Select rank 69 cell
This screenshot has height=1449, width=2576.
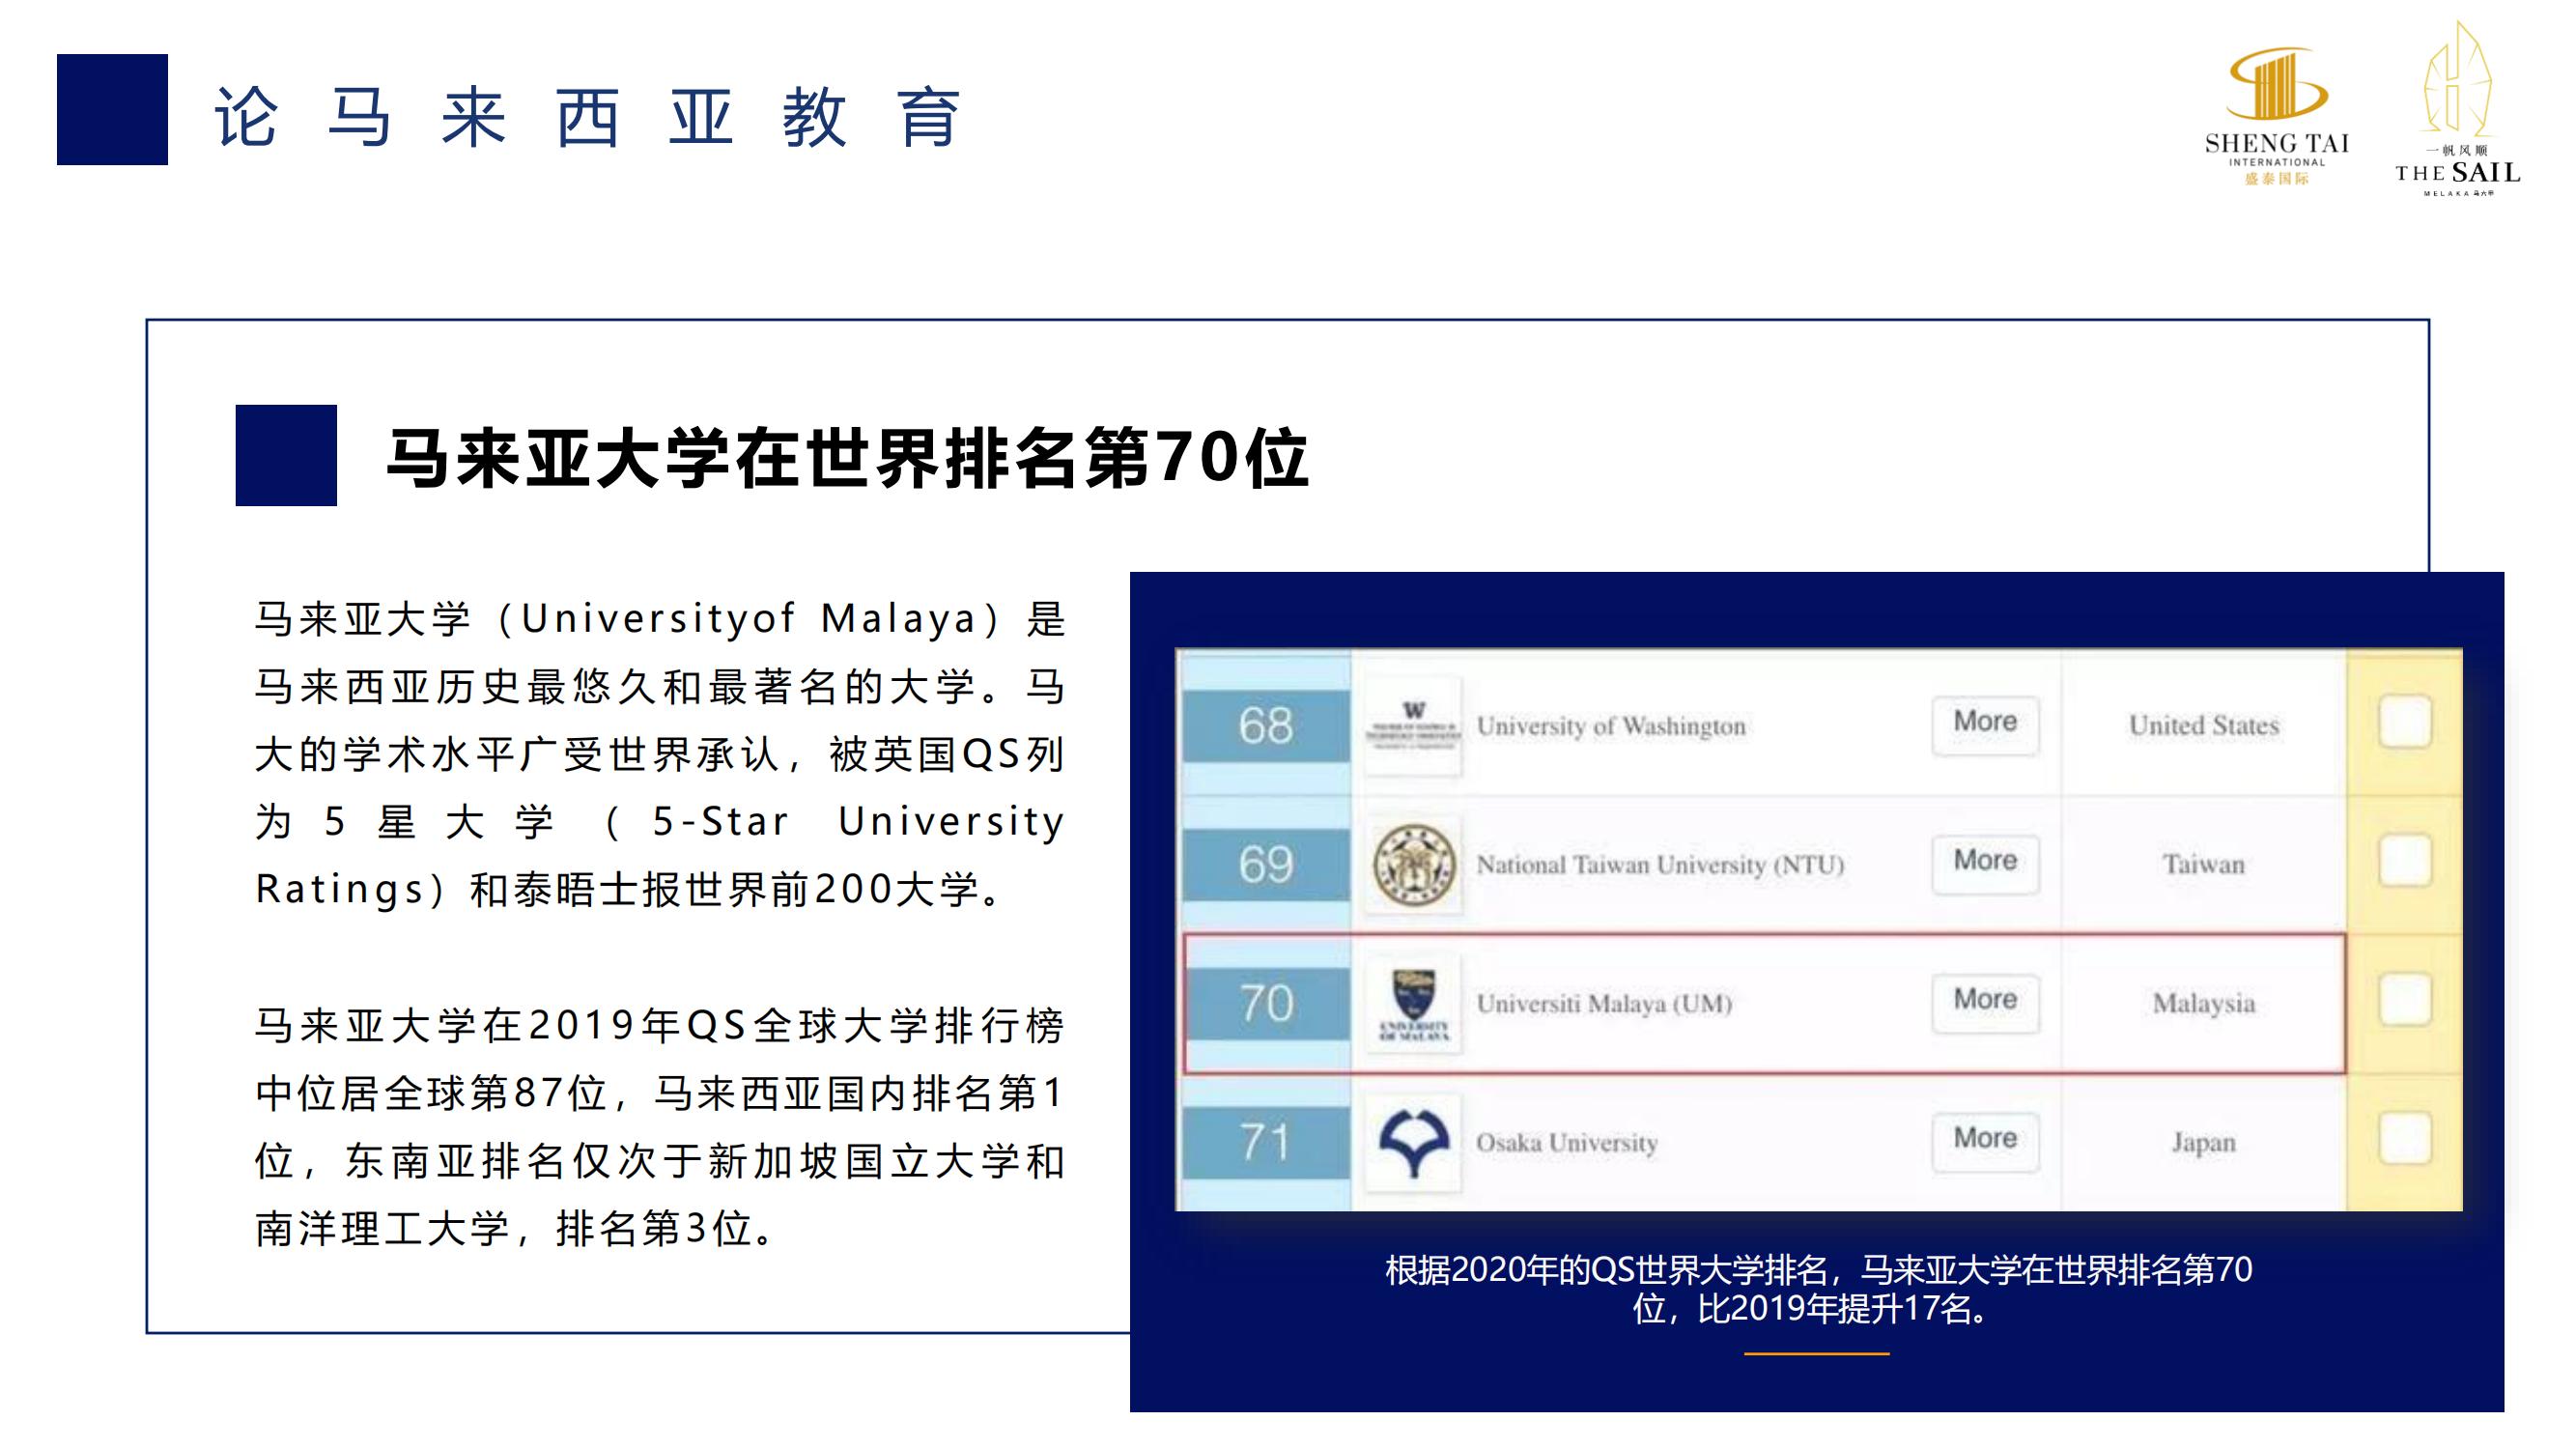pos(1265,864)
